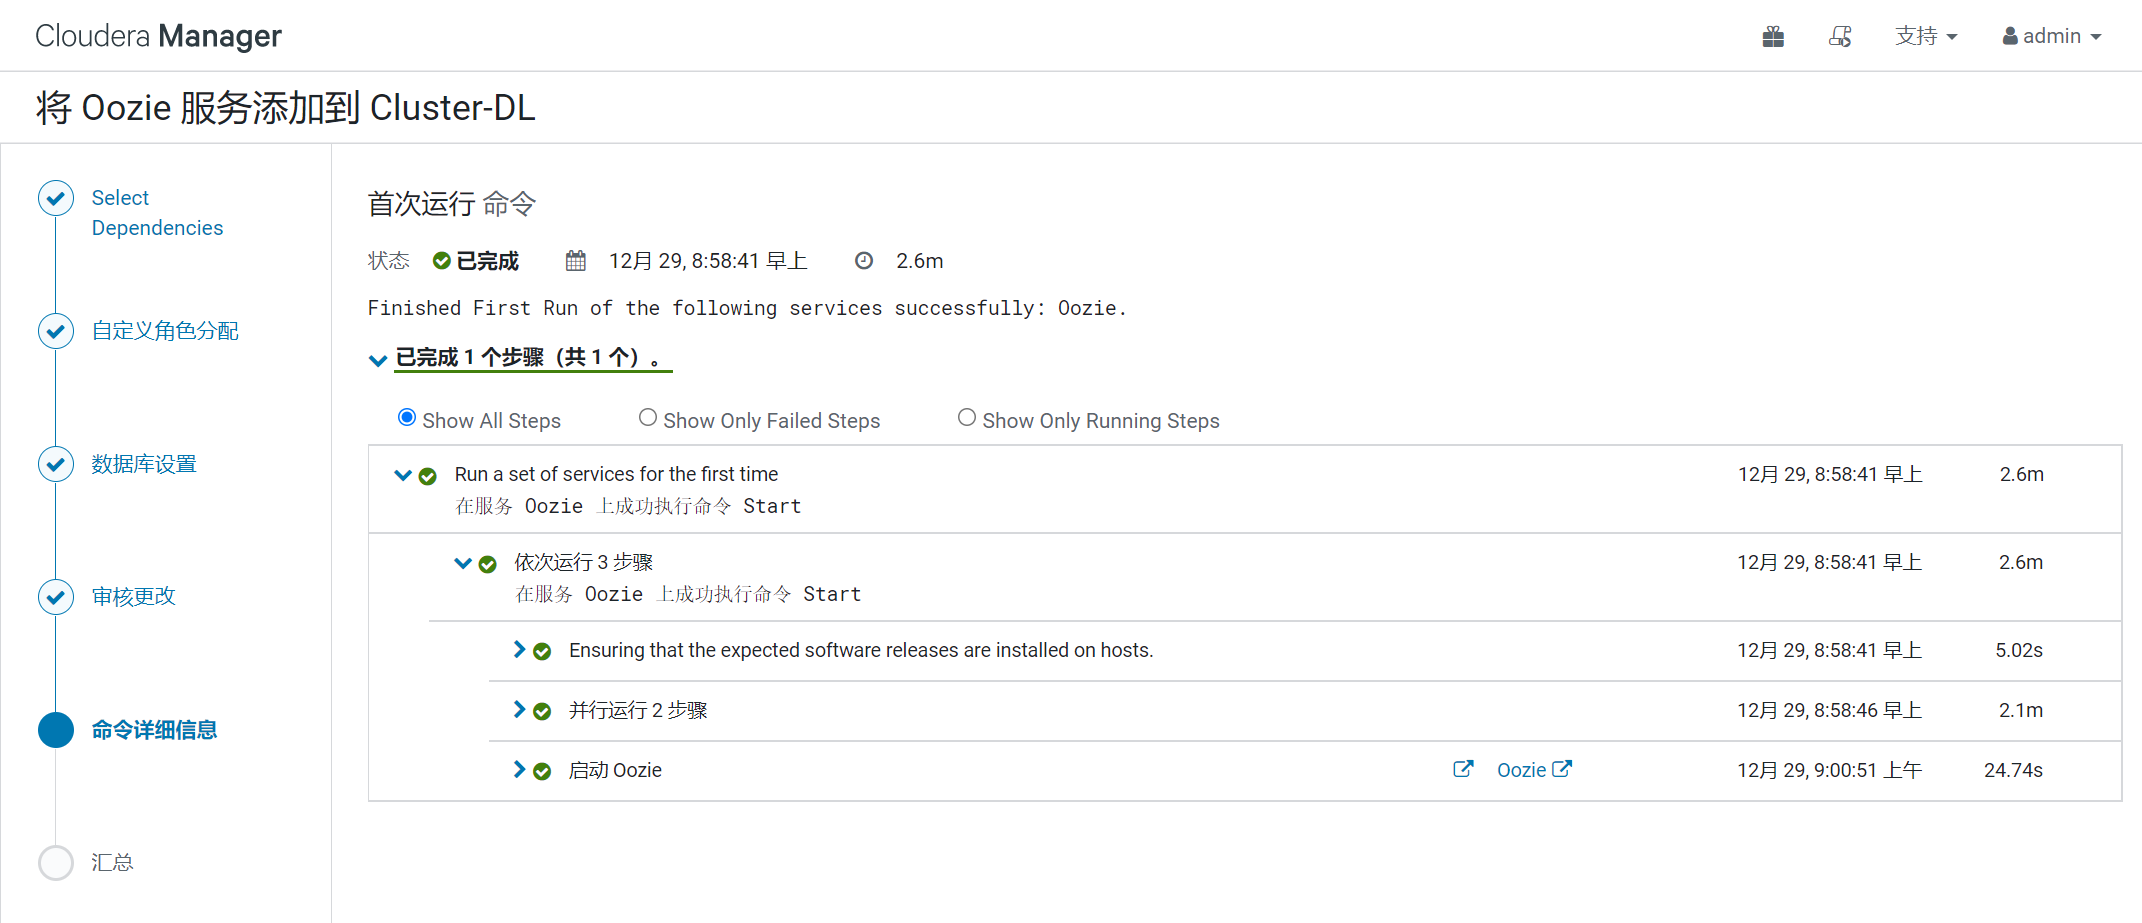Click the 命令详细信息 filled step circle
This screenshot has width=2142, height=923.
point(56,730)
